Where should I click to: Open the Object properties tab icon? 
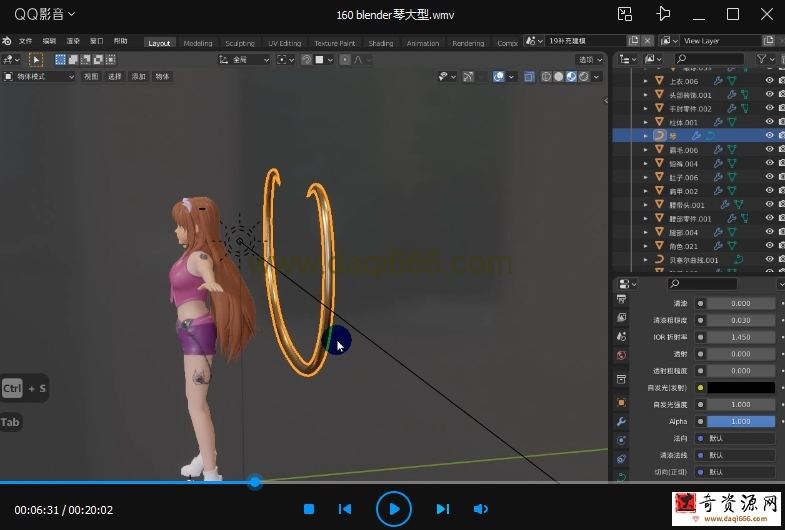[621, 402]
